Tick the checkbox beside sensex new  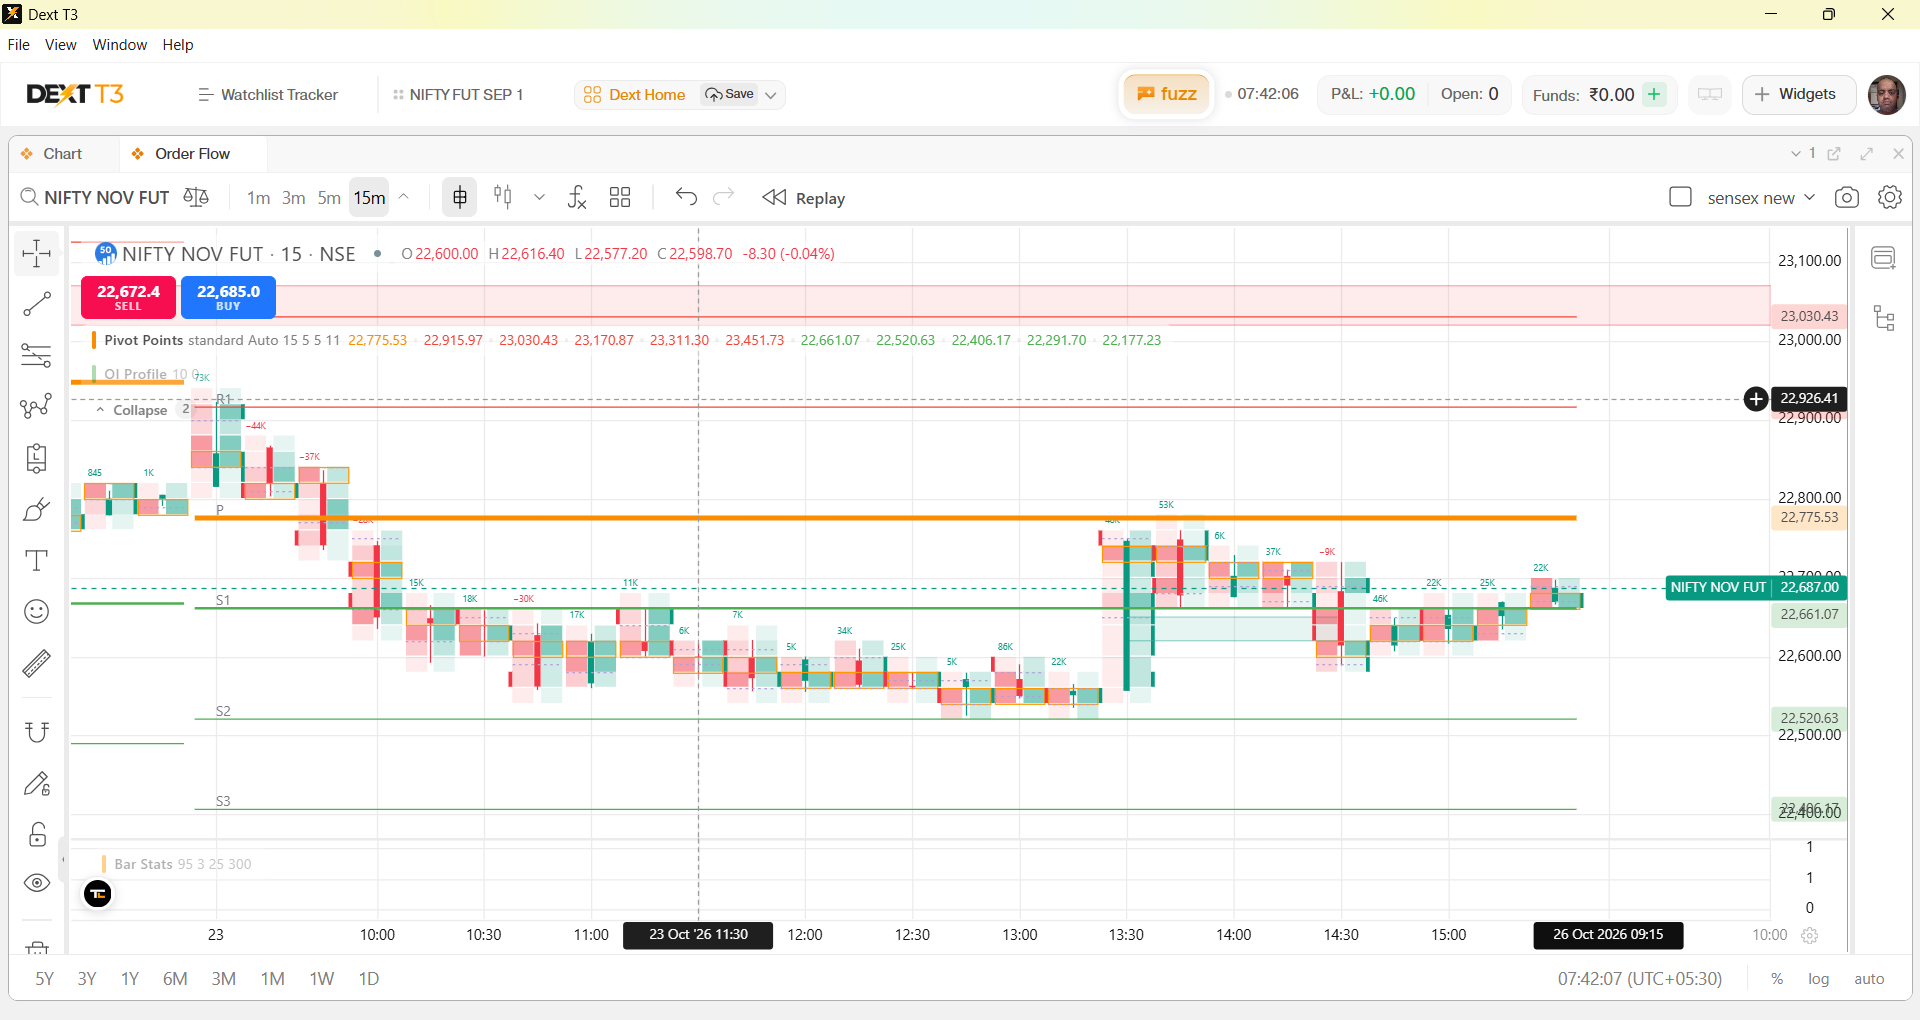click(1680, 198)
